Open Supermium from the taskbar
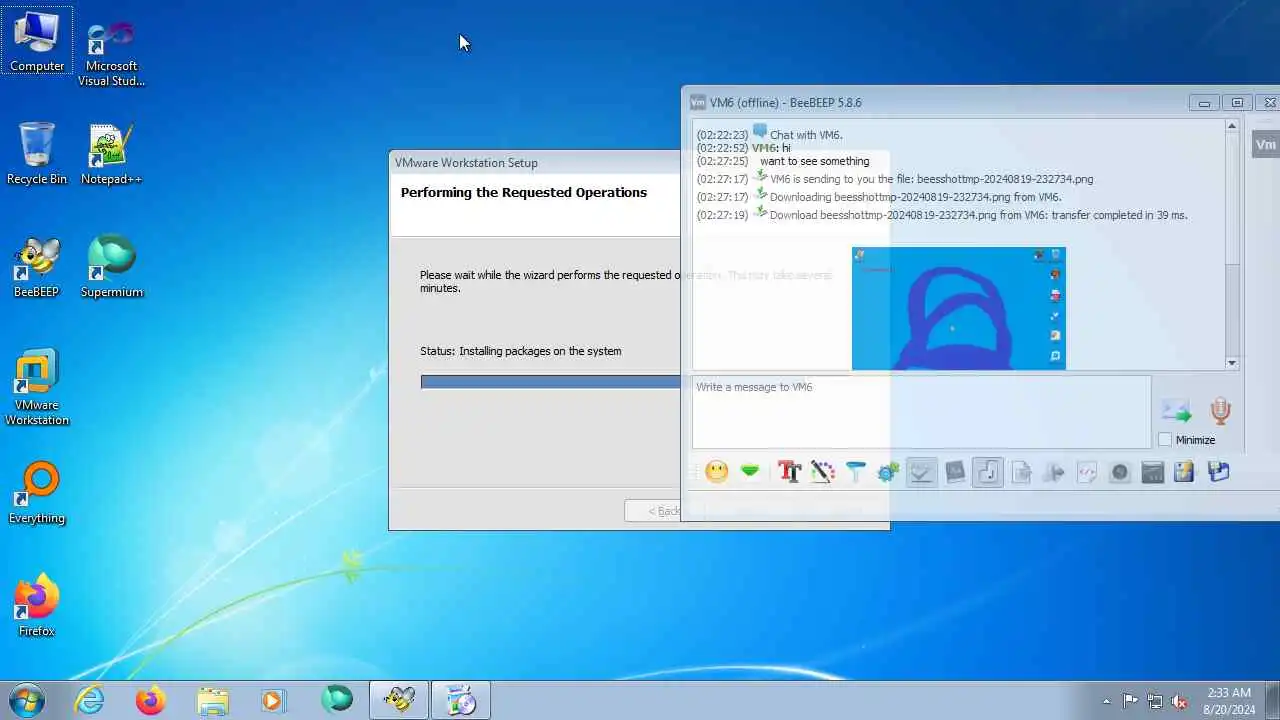This screenshot has height=720, width=1280. coord(337,699)
